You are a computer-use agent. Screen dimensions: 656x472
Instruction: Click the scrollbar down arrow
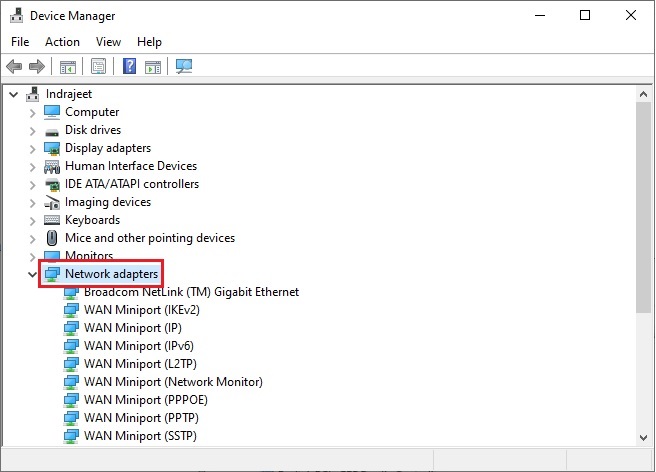pyautogui.click(x=643, y=438)
